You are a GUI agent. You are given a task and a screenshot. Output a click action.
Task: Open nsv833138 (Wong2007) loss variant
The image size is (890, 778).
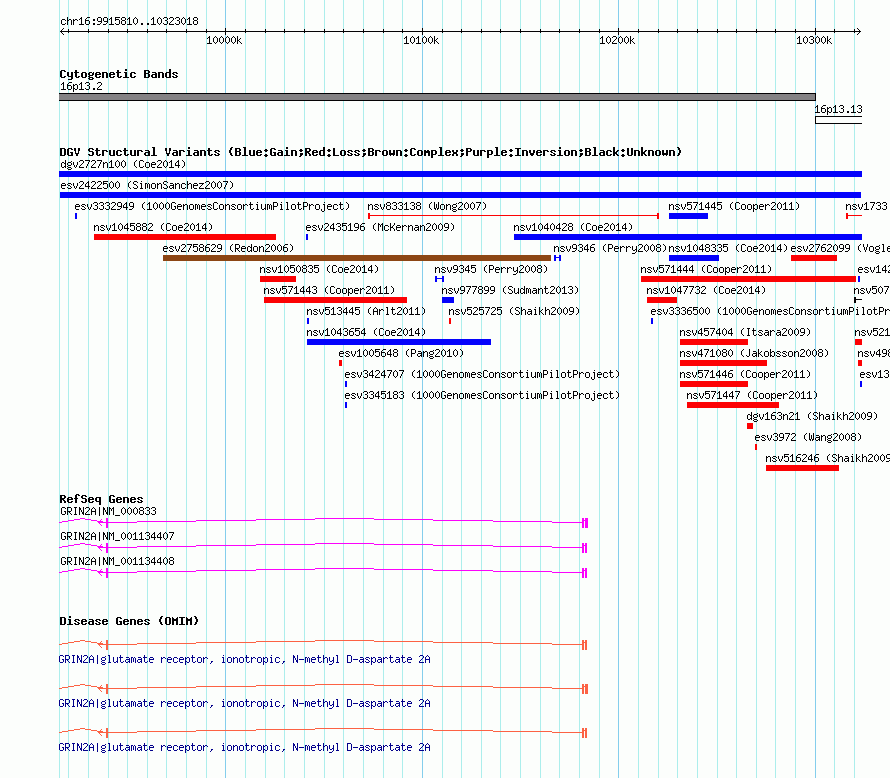click(513, 216)
